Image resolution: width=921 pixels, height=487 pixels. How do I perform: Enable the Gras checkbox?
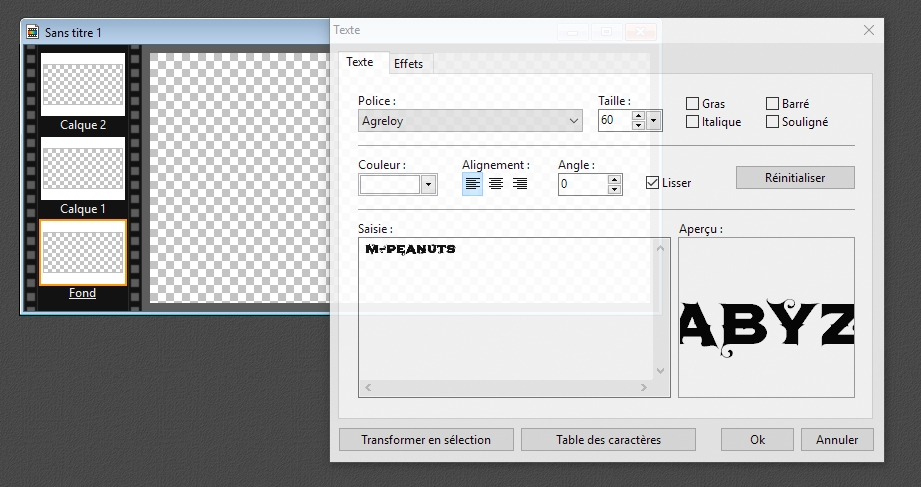click(692, 104)
